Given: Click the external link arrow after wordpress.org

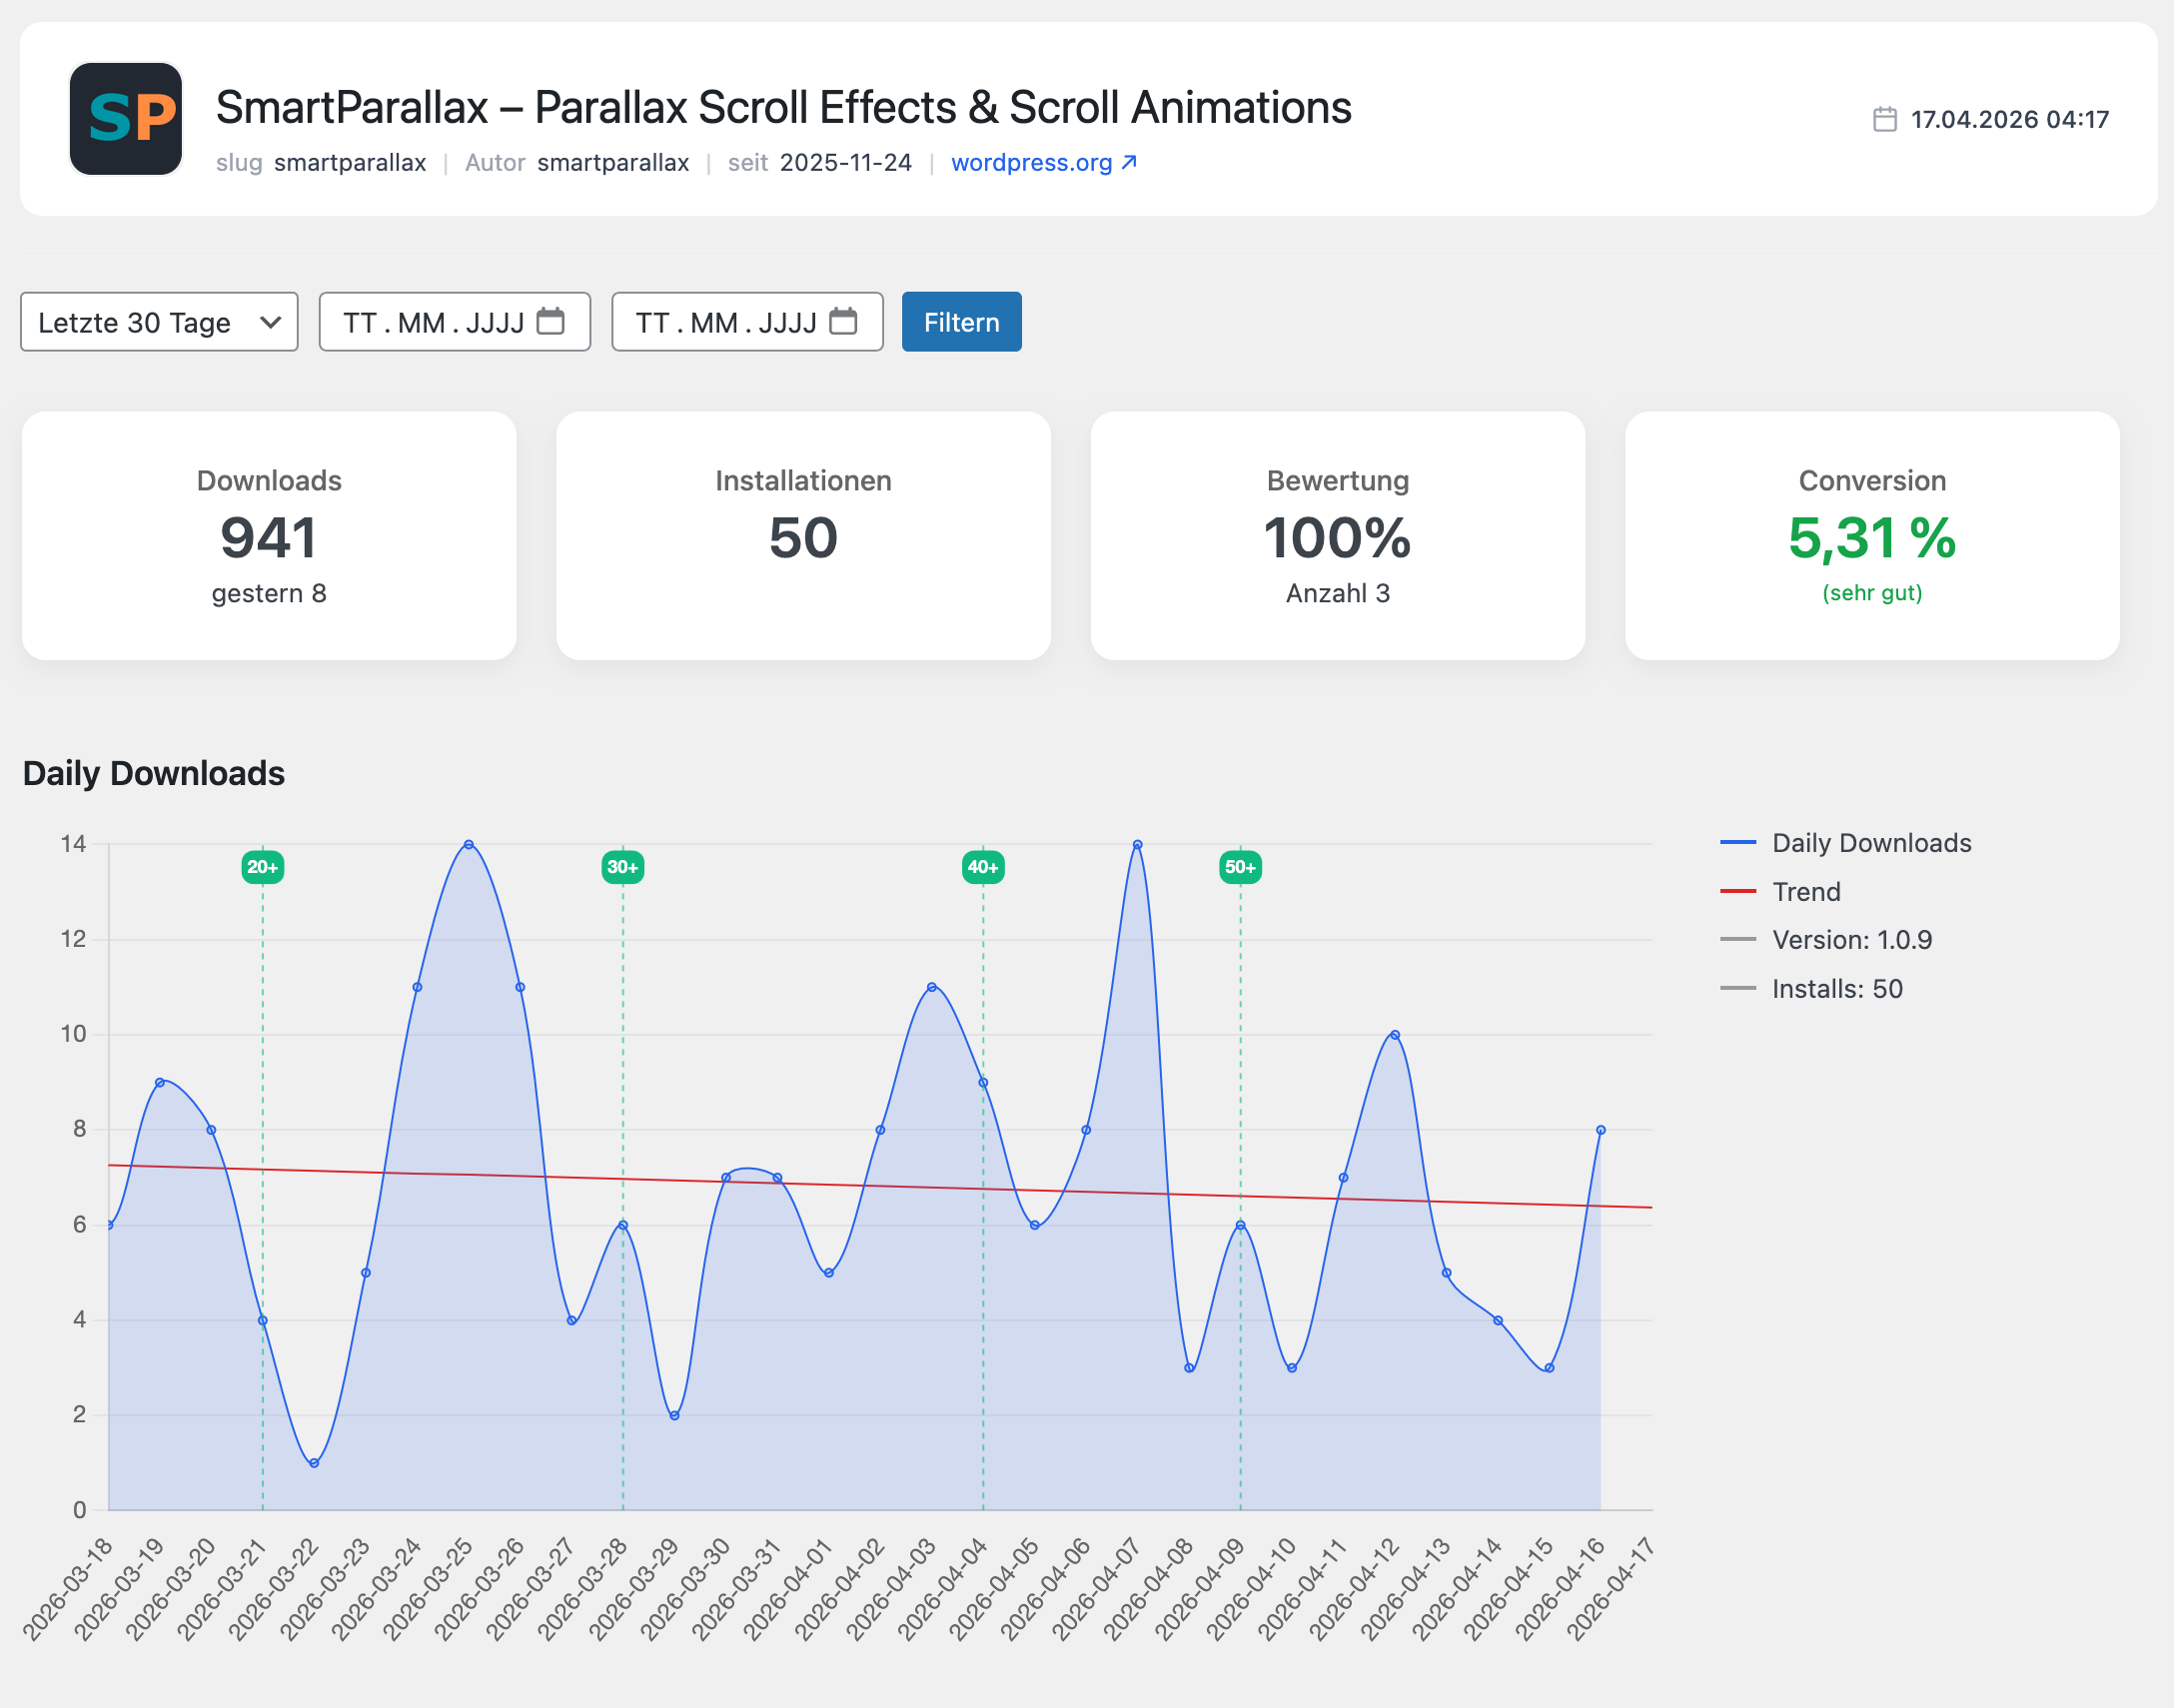Looking at the screenshot, I should point(1129,162).
